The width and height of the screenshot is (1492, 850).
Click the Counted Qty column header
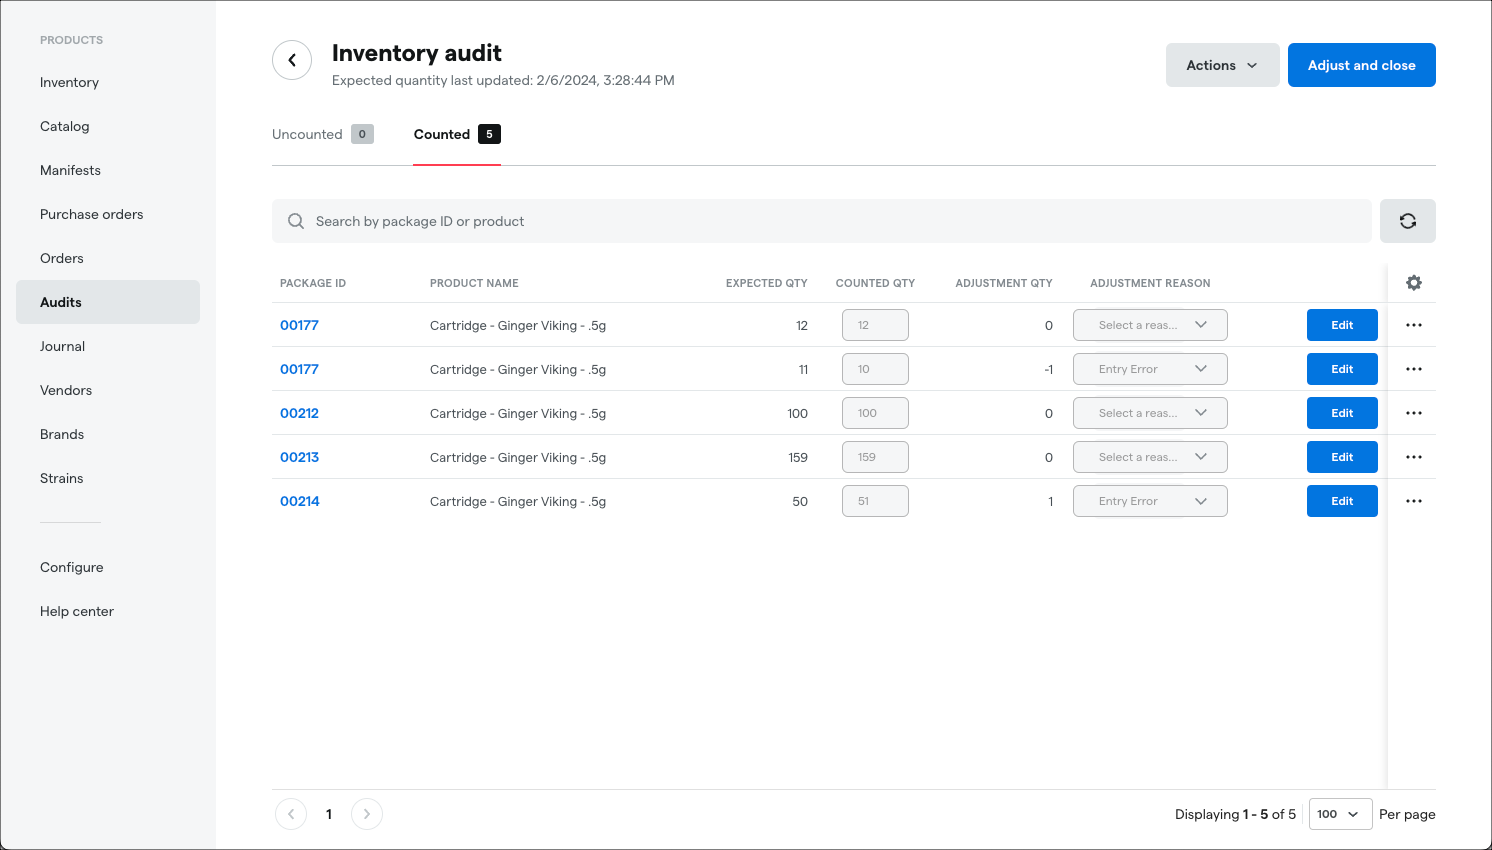pos(875,283)
